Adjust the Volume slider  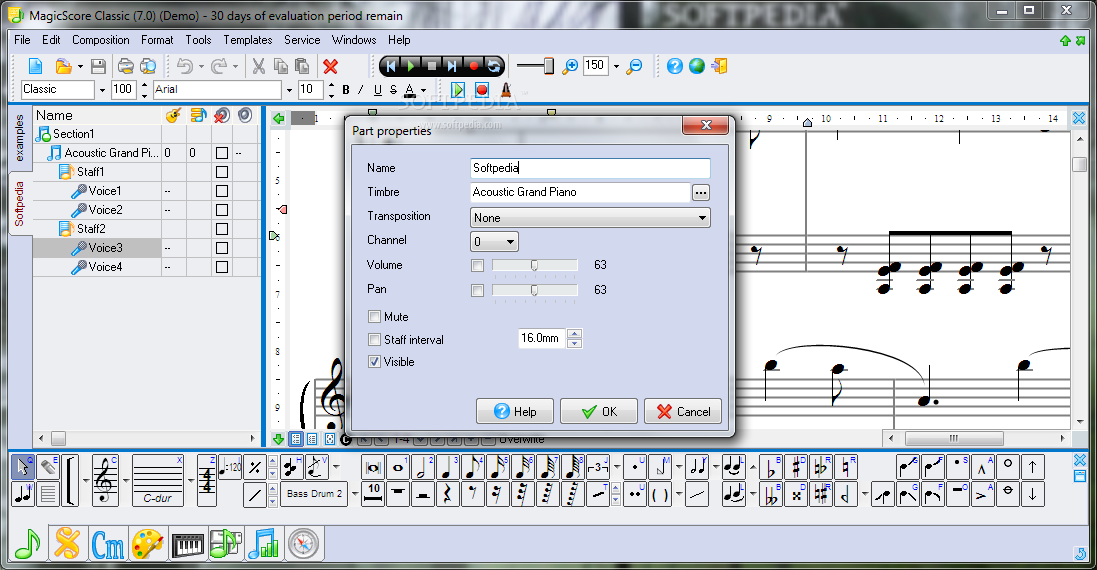pos(535,265)
